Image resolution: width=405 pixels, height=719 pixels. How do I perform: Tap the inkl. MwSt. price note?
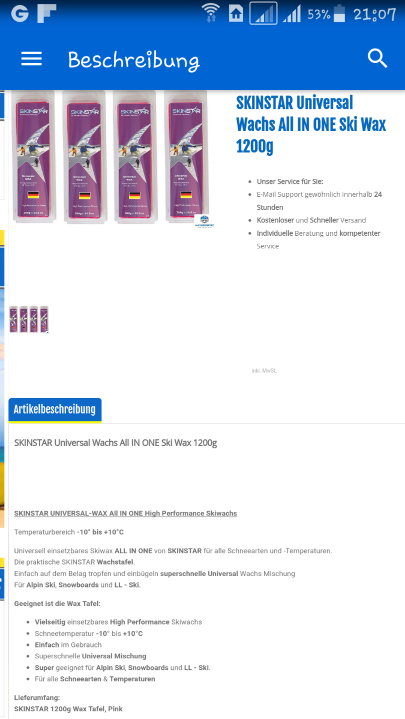264,371
